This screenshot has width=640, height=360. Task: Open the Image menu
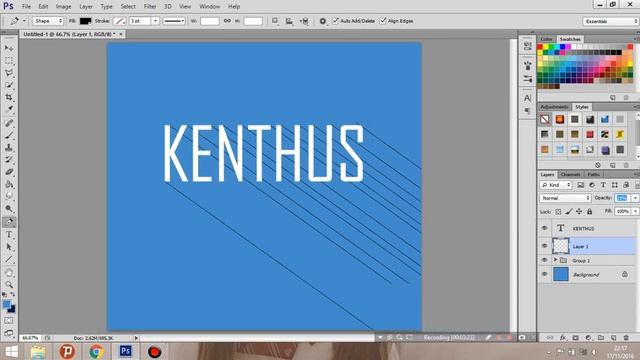63,7
